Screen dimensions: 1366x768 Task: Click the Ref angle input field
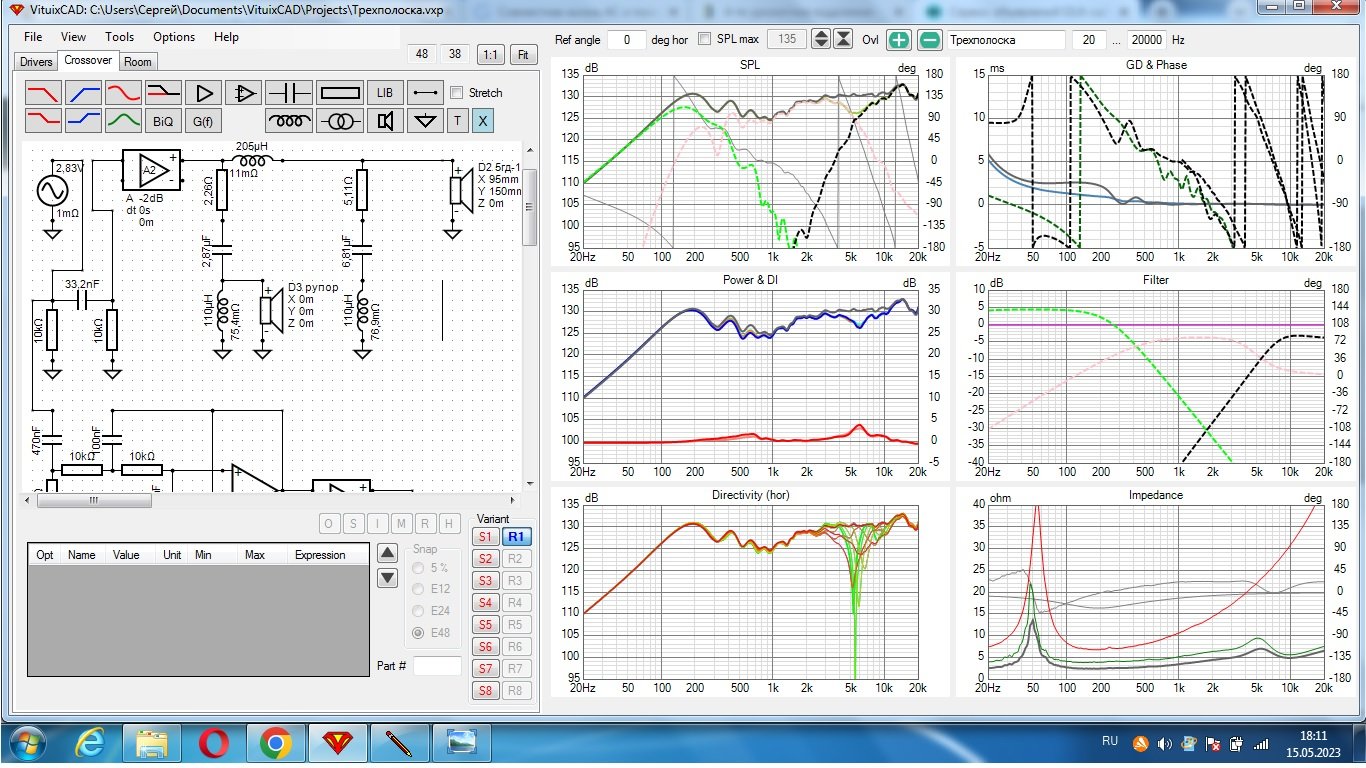point(627,39)
